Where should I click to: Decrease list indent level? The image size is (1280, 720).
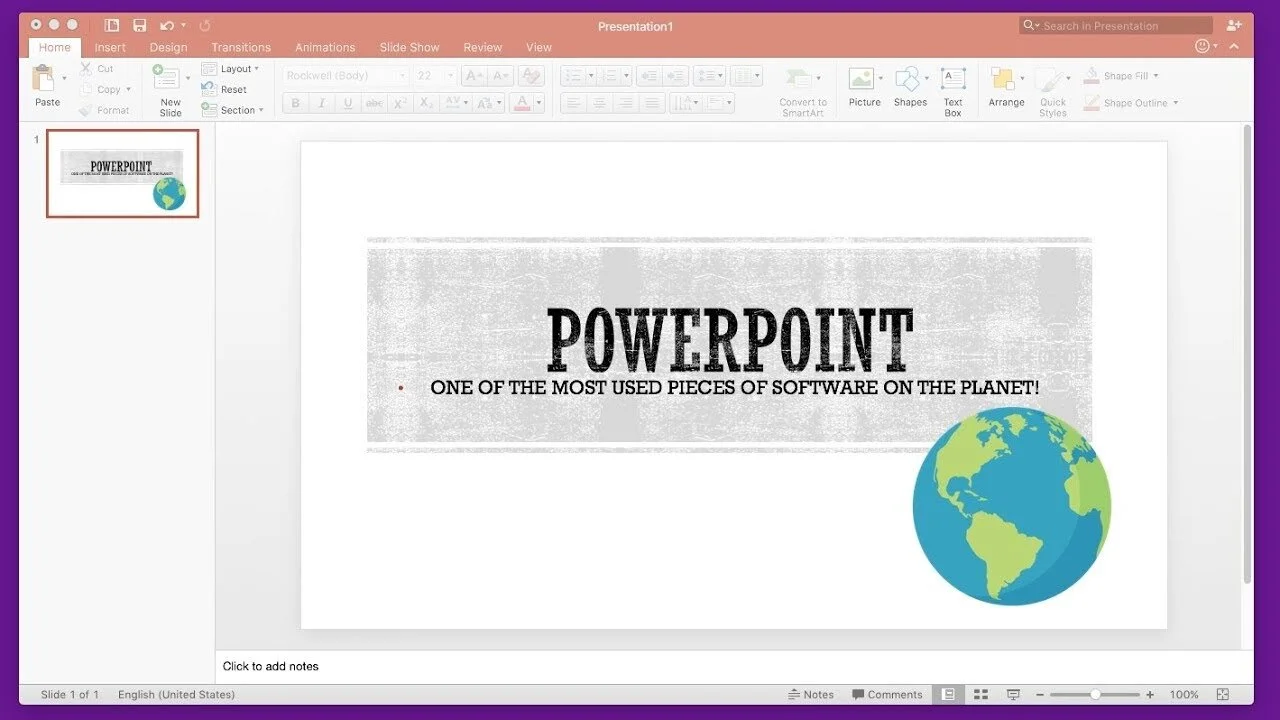[x=649, y=76]
